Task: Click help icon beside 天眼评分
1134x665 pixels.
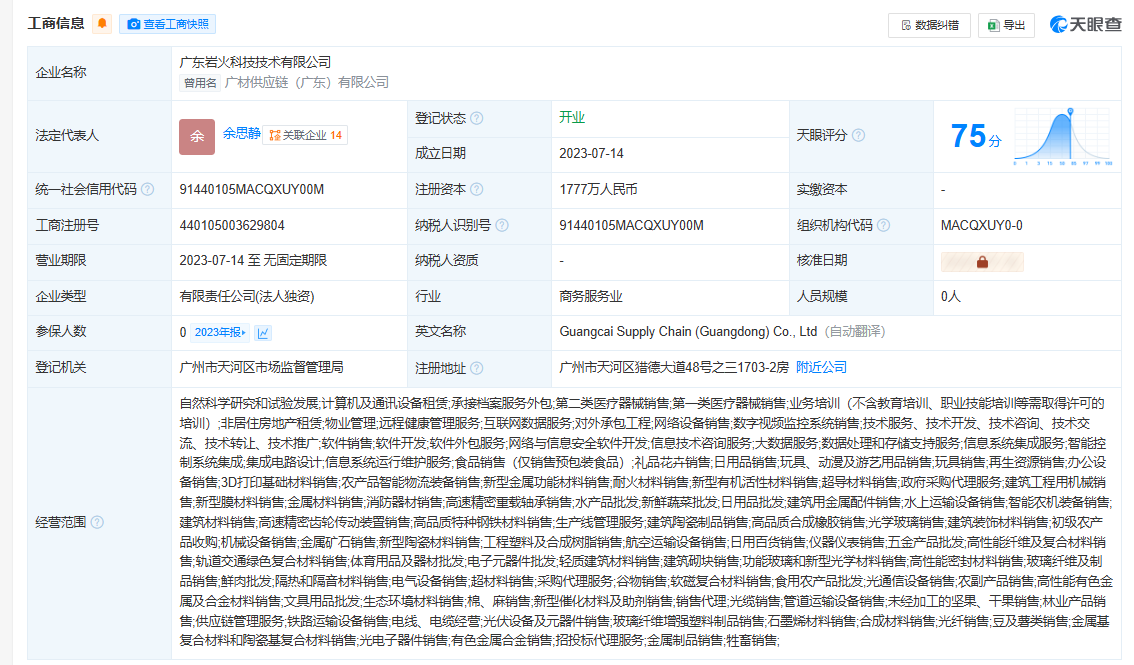Action: point(858,135)
